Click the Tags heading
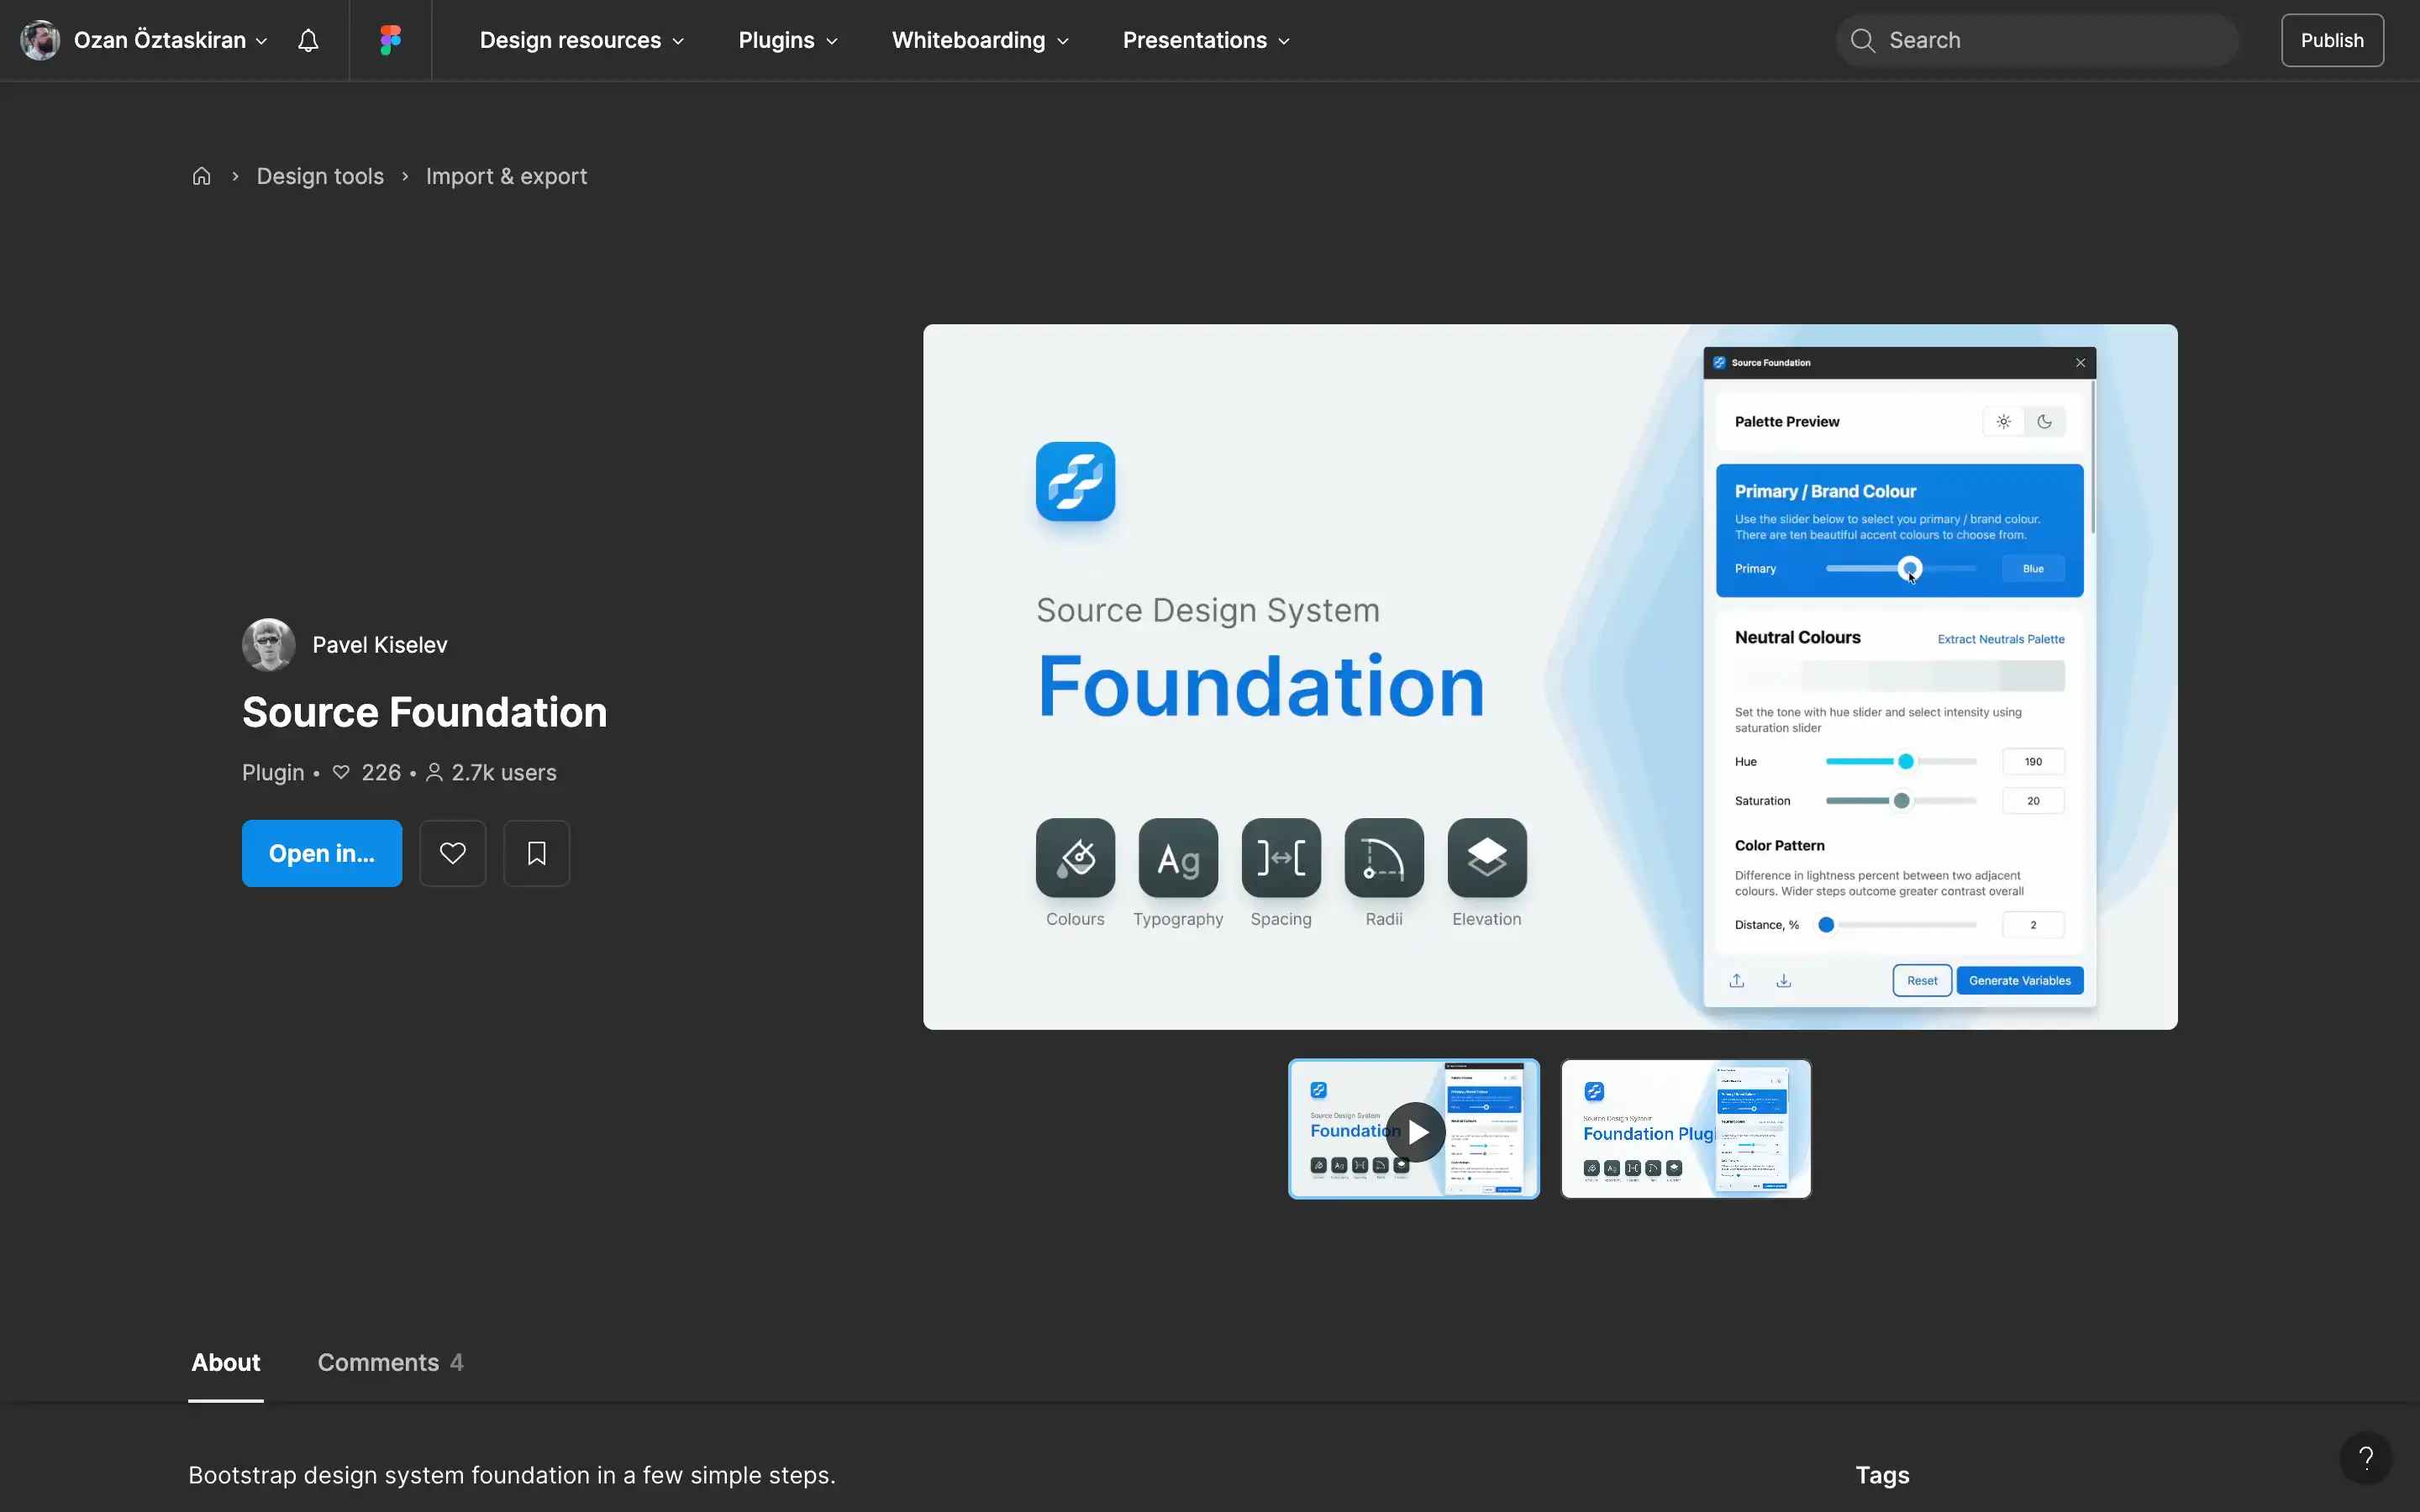Viewport: 2420px width, 1512px height. (1882, 1475)
